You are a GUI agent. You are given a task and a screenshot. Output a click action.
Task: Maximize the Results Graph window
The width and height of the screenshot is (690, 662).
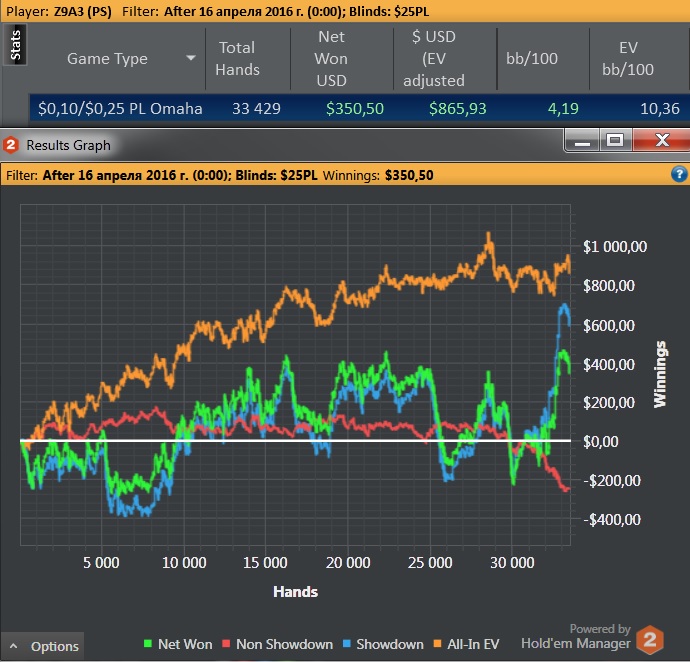615,140
